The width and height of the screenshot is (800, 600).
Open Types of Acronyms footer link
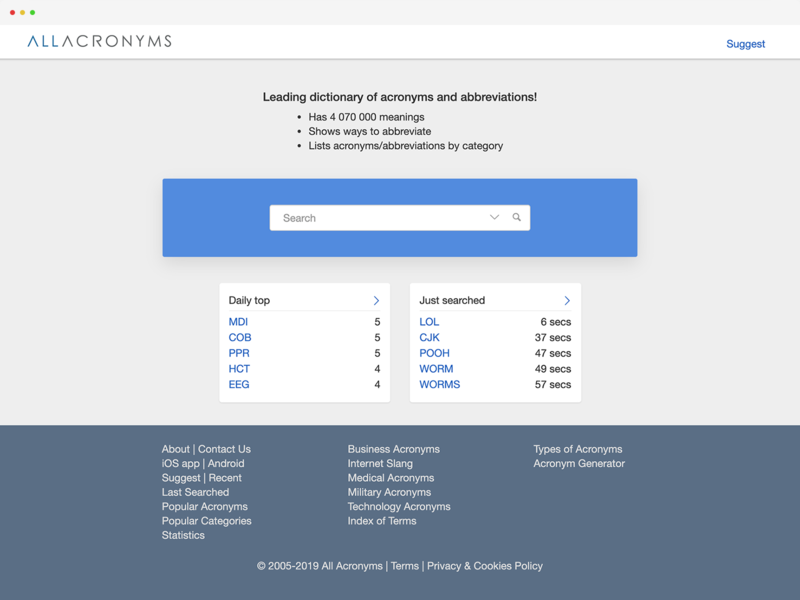coord(578,449)
